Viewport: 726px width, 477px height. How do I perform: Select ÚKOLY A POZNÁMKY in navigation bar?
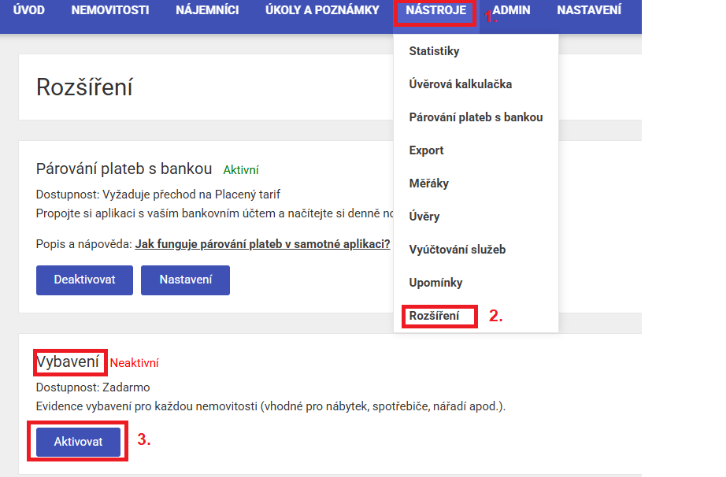pos(322,11)
